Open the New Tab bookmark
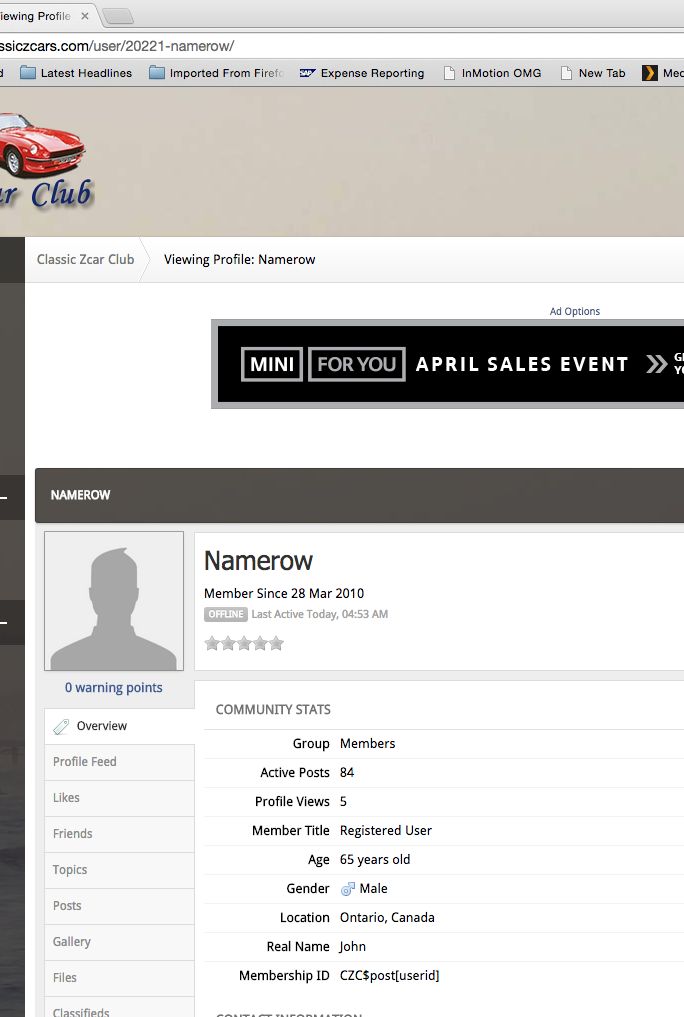Viewport: 684px width, 1017px height. (593, 73)
